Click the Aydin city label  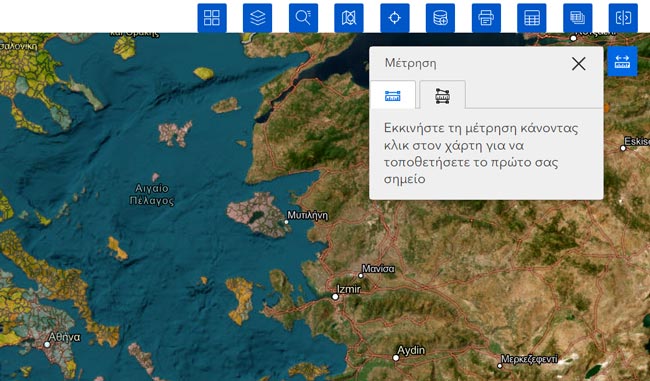[411, 350]
